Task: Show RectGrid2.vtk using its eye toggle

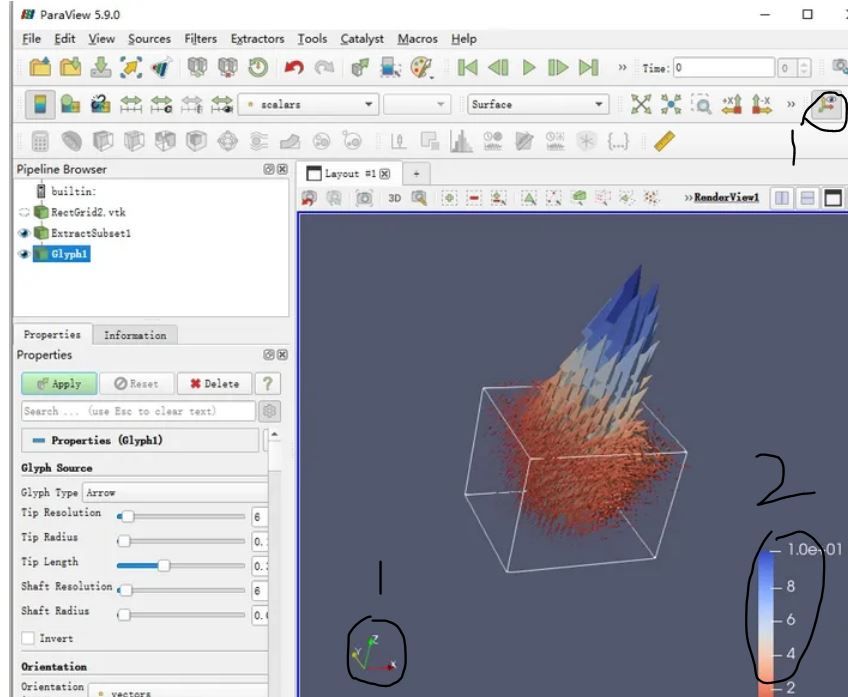Action: click(x=24, y=212)
